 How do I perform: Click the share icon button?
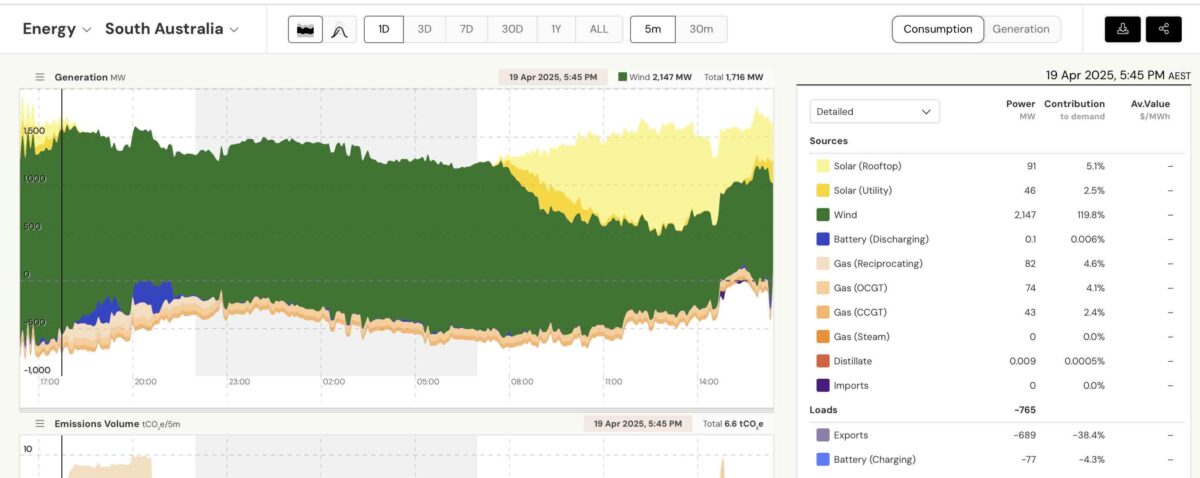point(1163,30)
